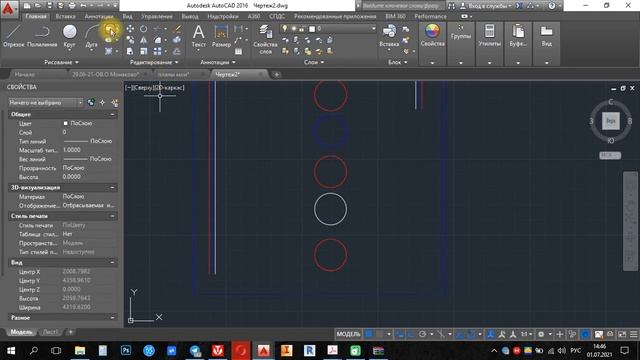Expand the Слои panel dropdown
640x360 pixels.
[314, 62]
